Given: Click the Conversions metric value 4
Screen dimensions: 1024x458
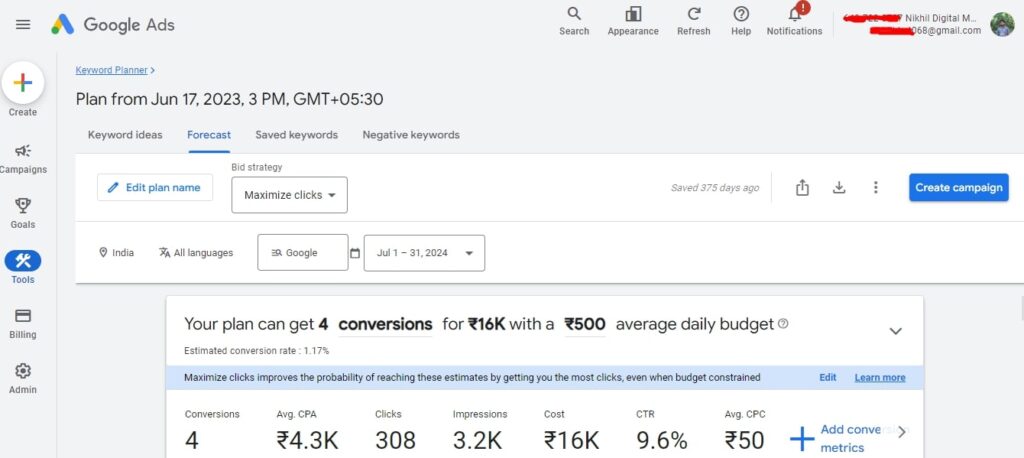Looking at the screenshot, I should click(x=191, y=440).
